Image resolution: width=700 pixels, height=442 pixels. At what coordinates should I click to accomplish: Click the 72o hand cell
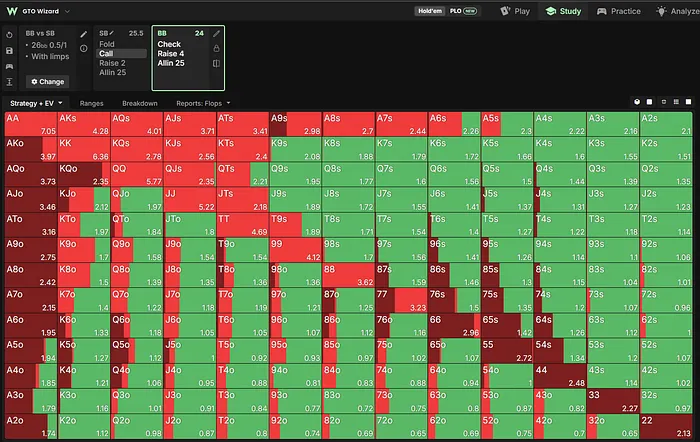point(401,426)
